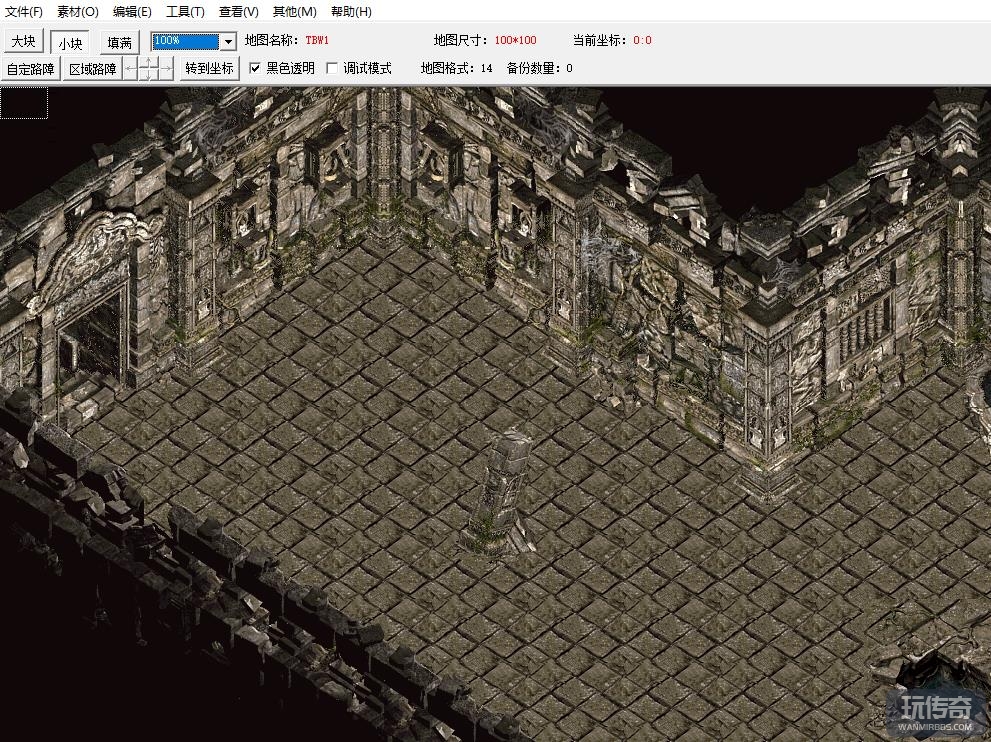This screenshot has height=742, width=991.
Task: Click the down arrow move icon
Action: coord(149,75)
